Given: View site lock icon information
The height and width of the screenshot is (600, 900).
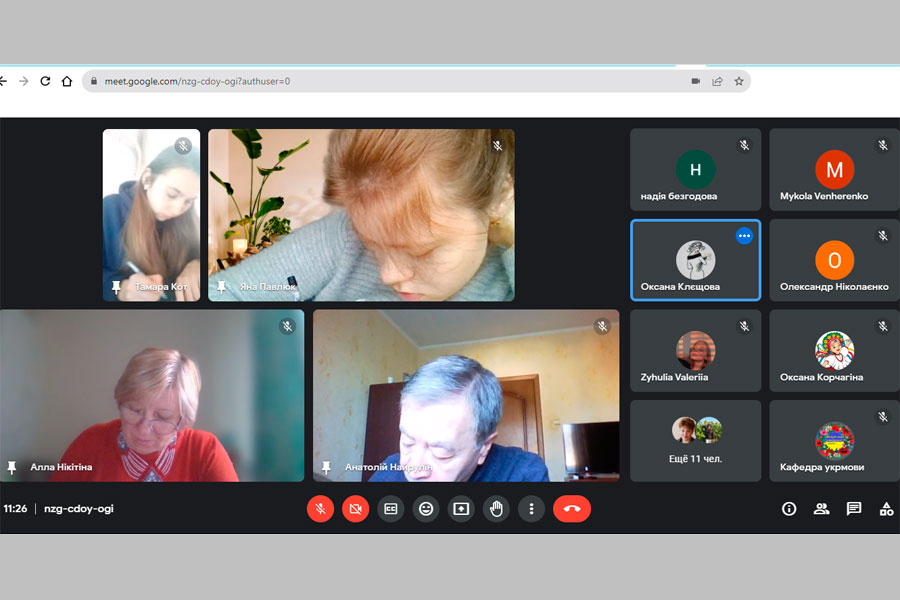Looking at the screenshot, I should [x=94, y=82].
